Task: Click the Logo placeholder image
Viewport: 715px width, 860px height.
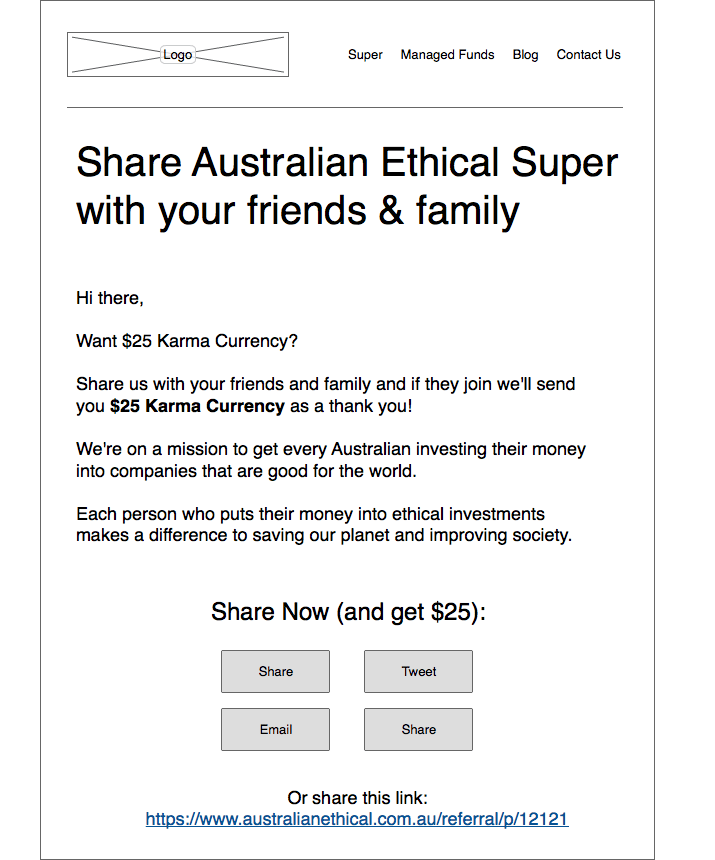Action: click(178, 54)
